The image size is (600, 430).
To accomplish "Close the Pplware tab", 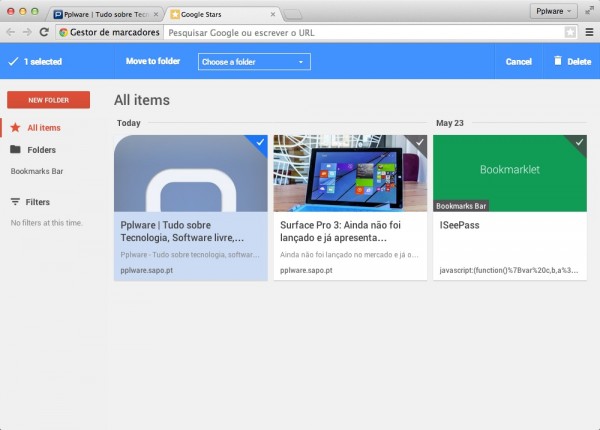I will click(x=156, y=15).
